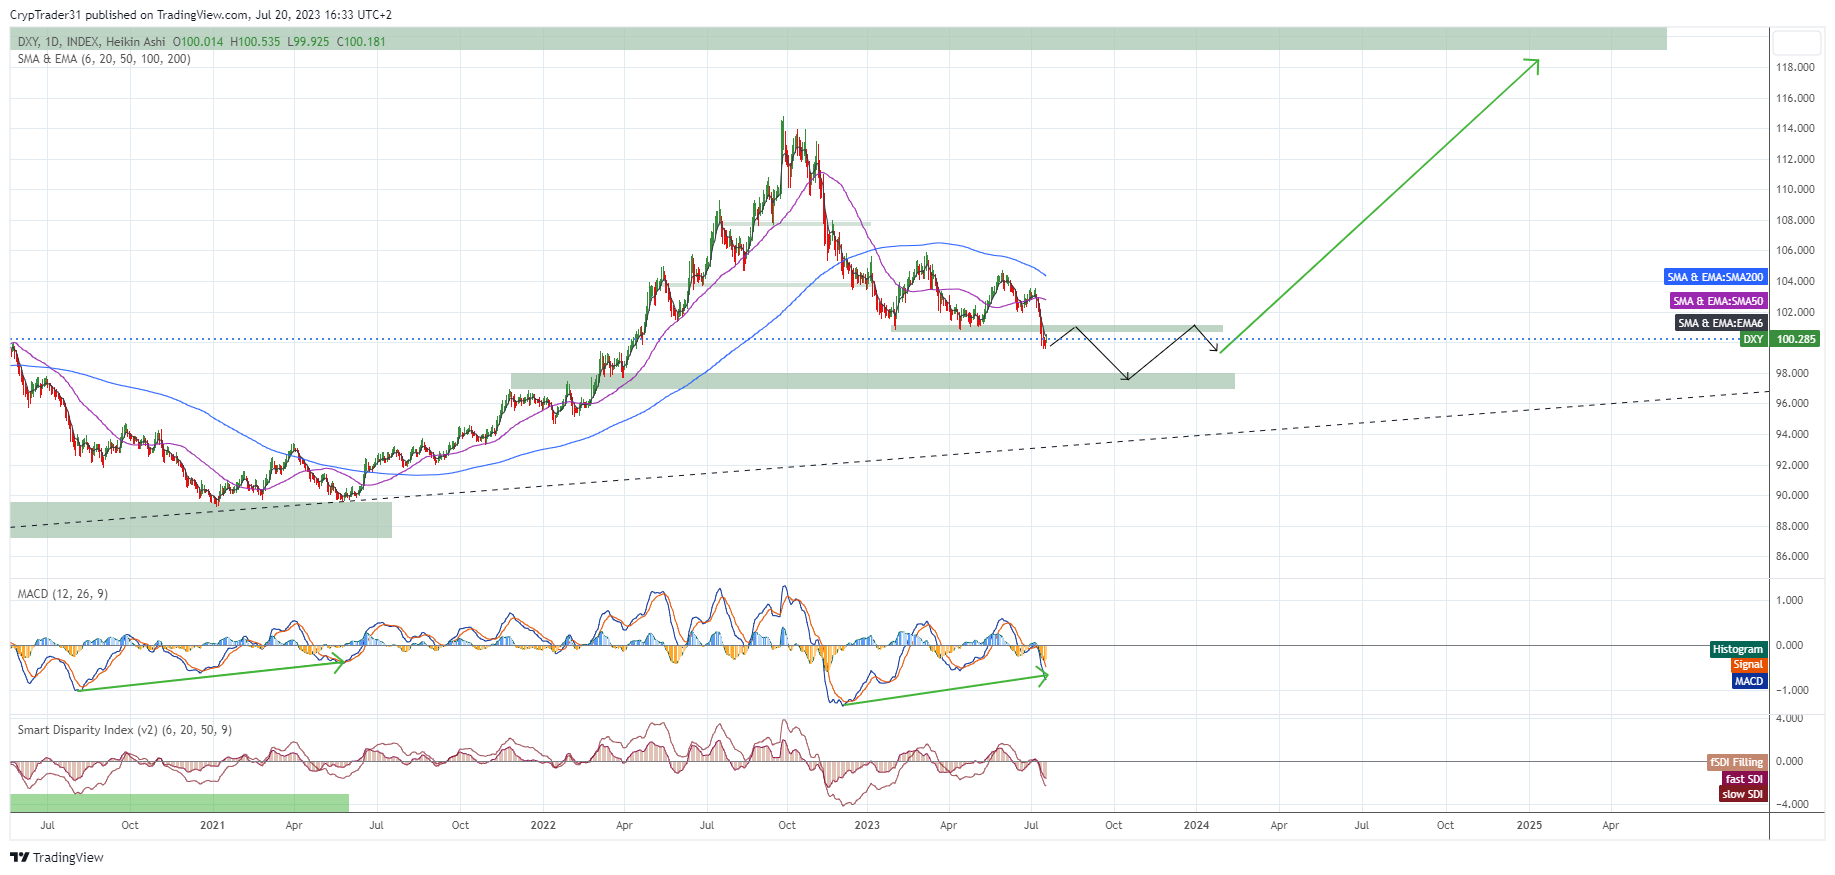The width and height of the screenshot is (1835, 875).
Task: Click the 86.000 price axis value
Action: [x=1792, y=556]
